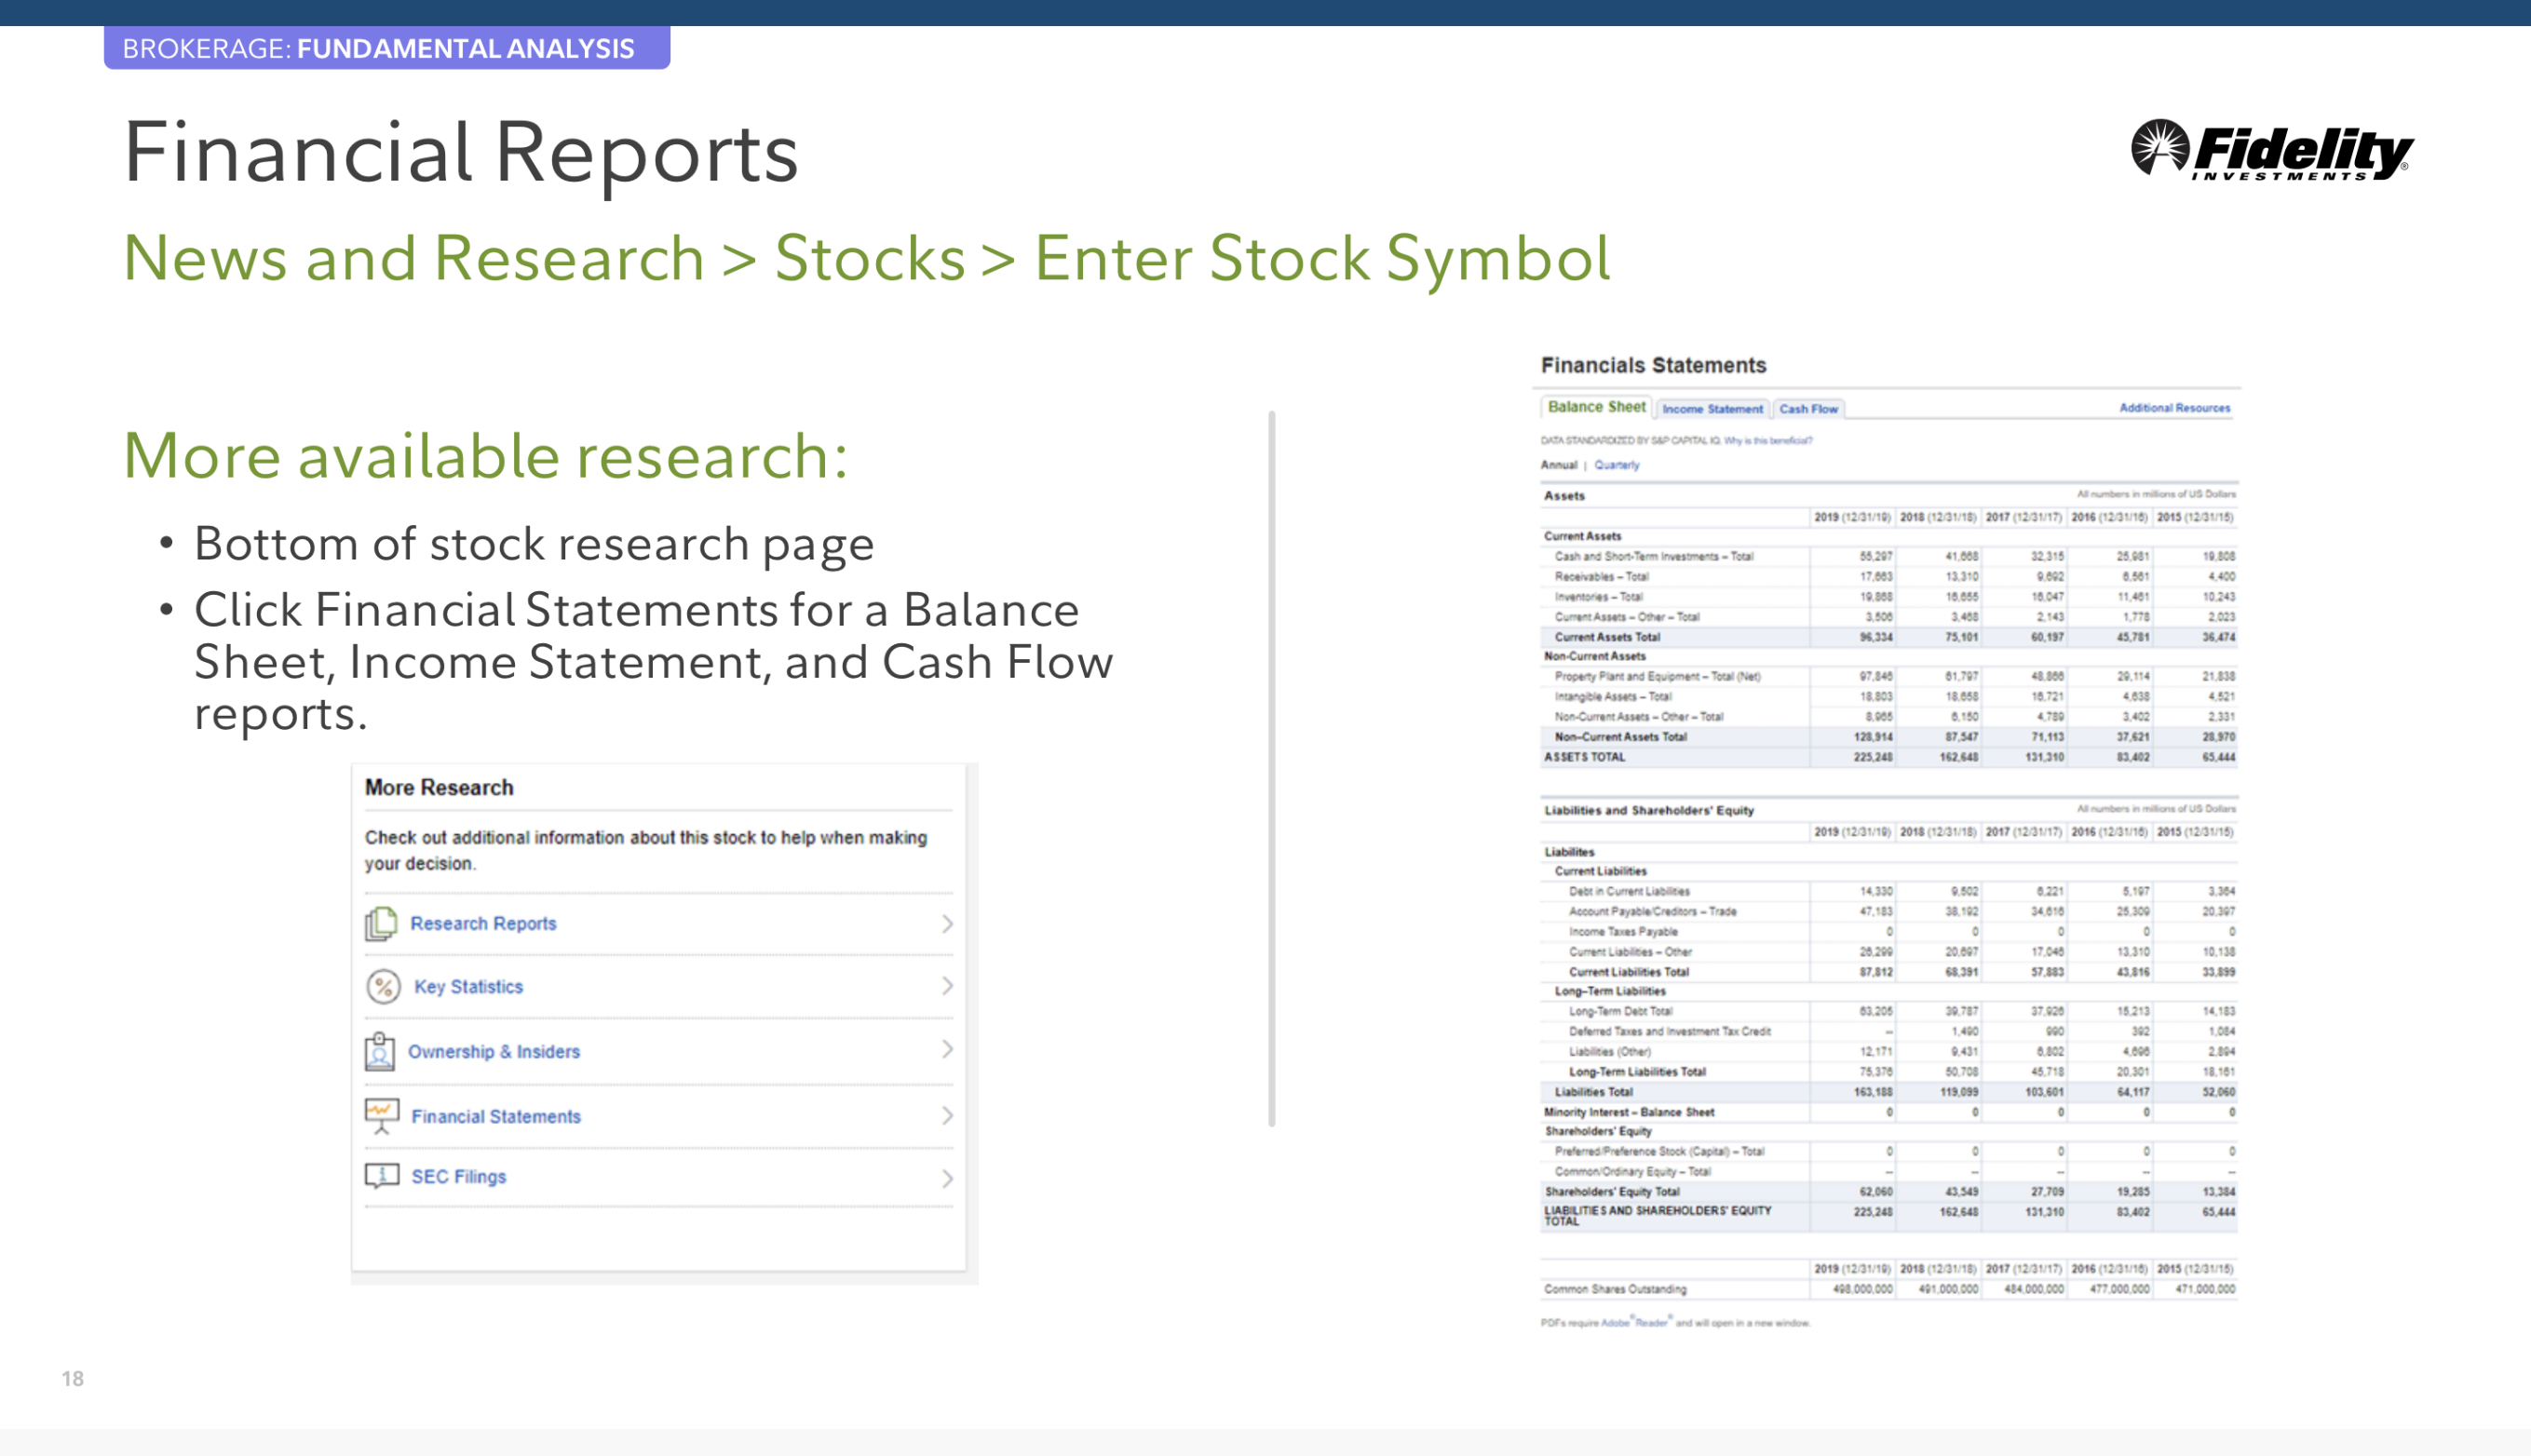Switch to the Quarterly view link
This screenshot has height=1456, width=2531.
pyautogui.click(x=1616, y=465)
